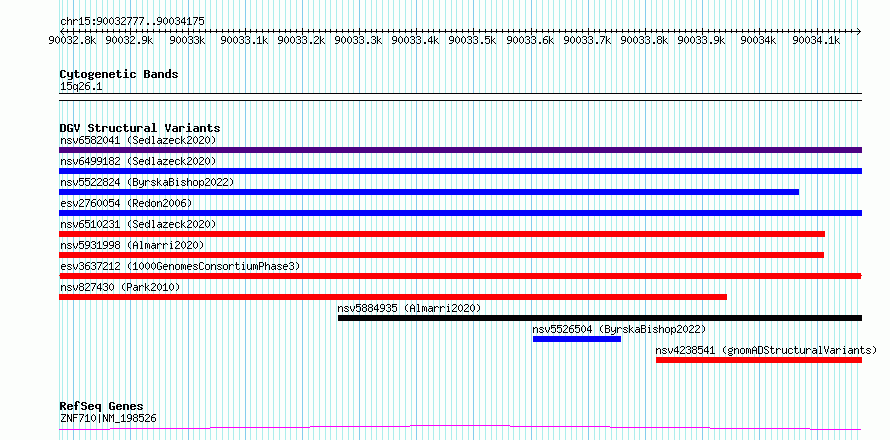The width and height of the screenshot is (890, 440).
Task: Click the 90033.6k ruler label
Action: (x=531, y=40)
